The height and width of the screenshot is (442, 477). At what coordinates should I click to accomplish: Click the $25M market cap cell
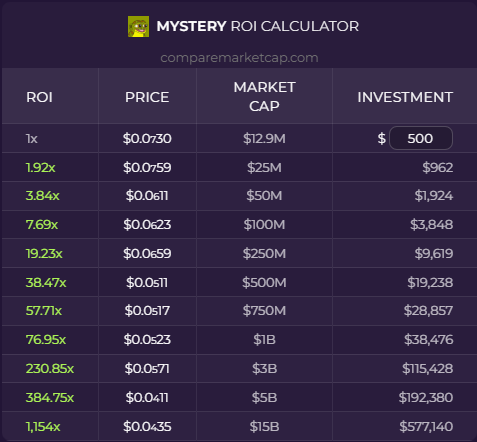coord(264,167)
